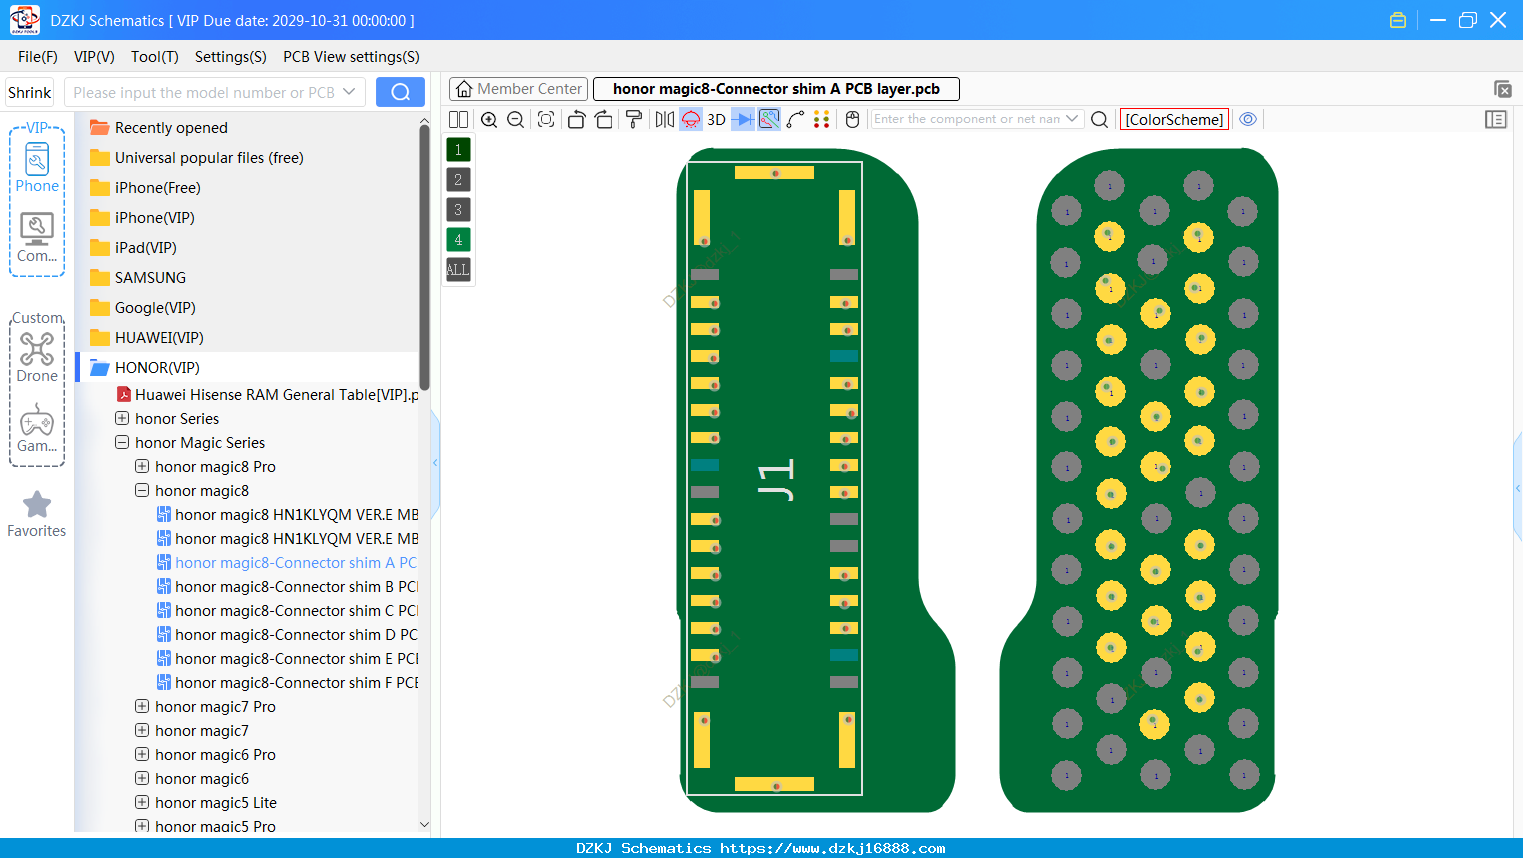1523x858 pixels.
Task: Open the Tool(T) menu
Action: click(x=155, y=57)
